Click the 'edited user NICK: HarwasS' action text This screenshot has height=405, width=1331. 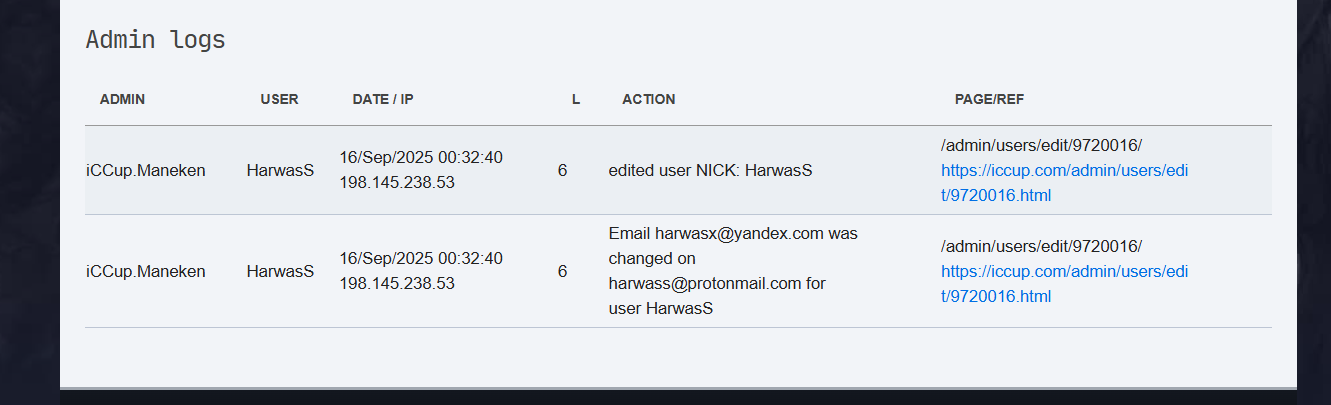pyautogui.click(x=710, y=171)
